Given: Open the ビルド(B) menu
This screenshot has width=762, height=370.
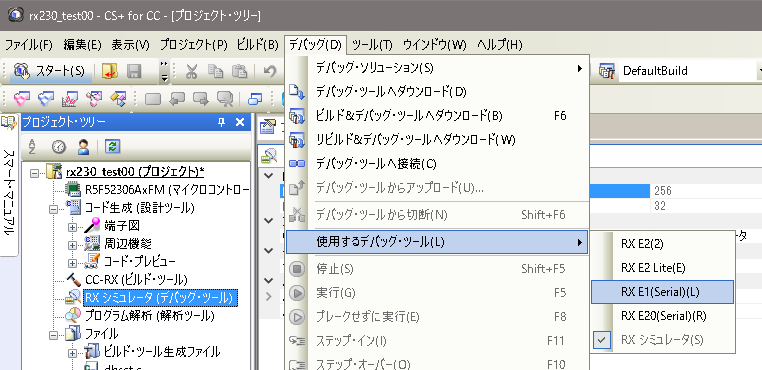Looking at the screenshot, I should pos(257,45).
